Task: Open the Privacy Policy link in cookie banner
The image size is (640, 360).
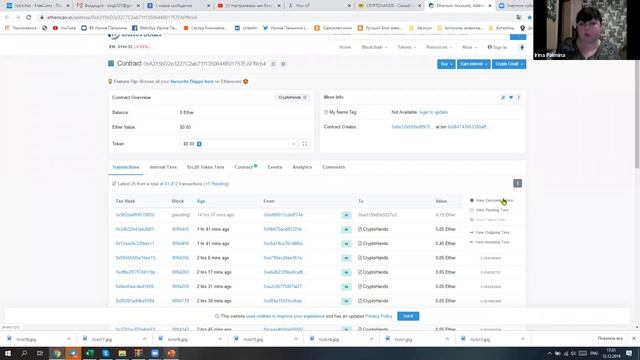Action: point(378,316)
